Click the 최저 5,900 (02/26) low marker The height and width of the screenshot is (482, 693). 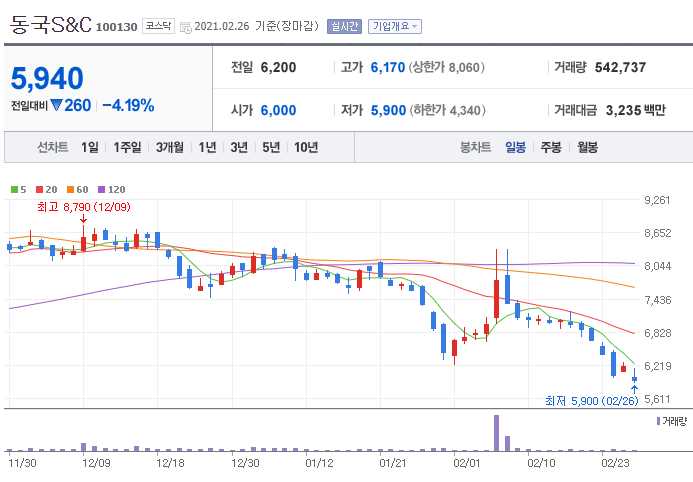(x=591, y=401)
